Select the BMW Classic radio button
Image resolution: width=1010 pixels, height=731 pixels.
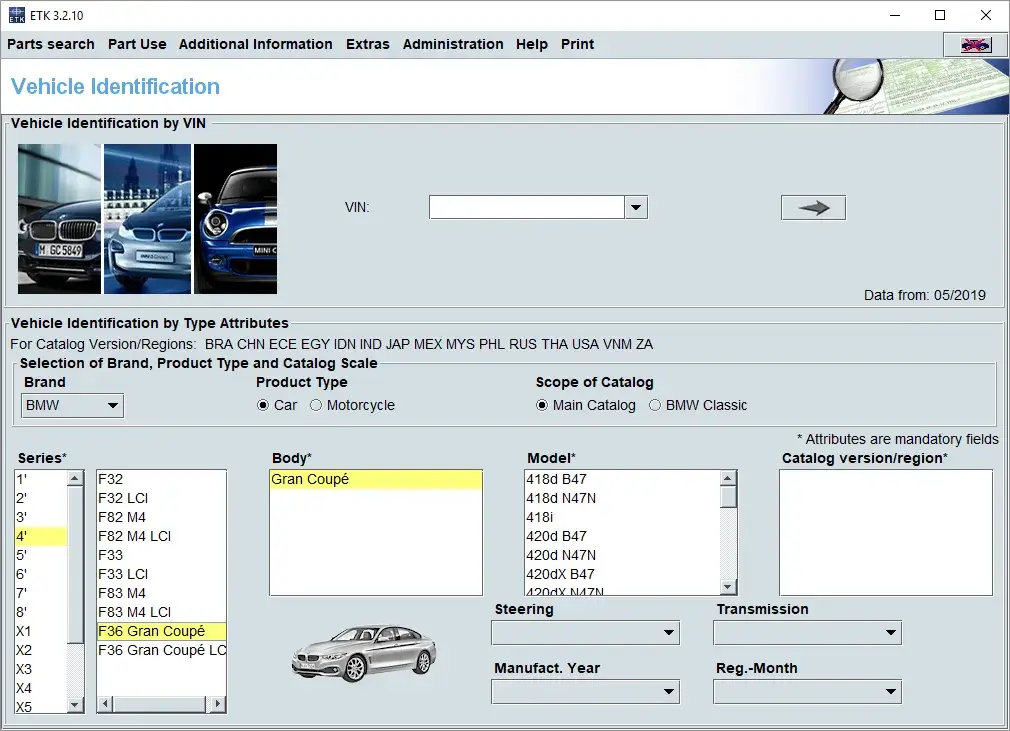click(655, 405)
